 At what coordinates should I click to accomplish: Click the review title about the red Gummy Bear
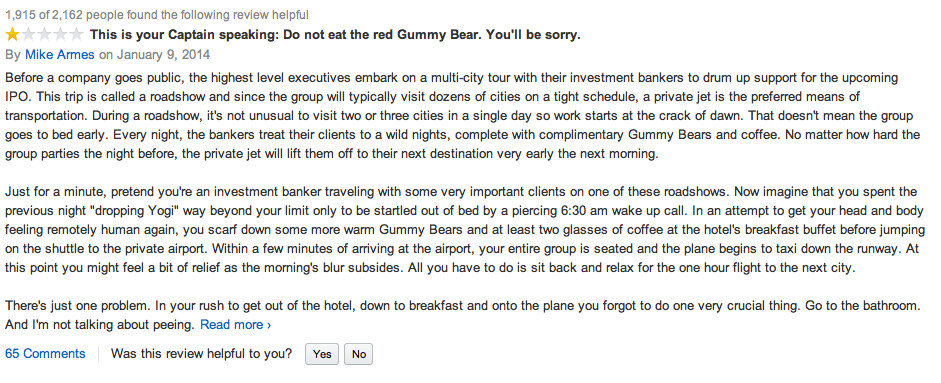tap(335, 35)
